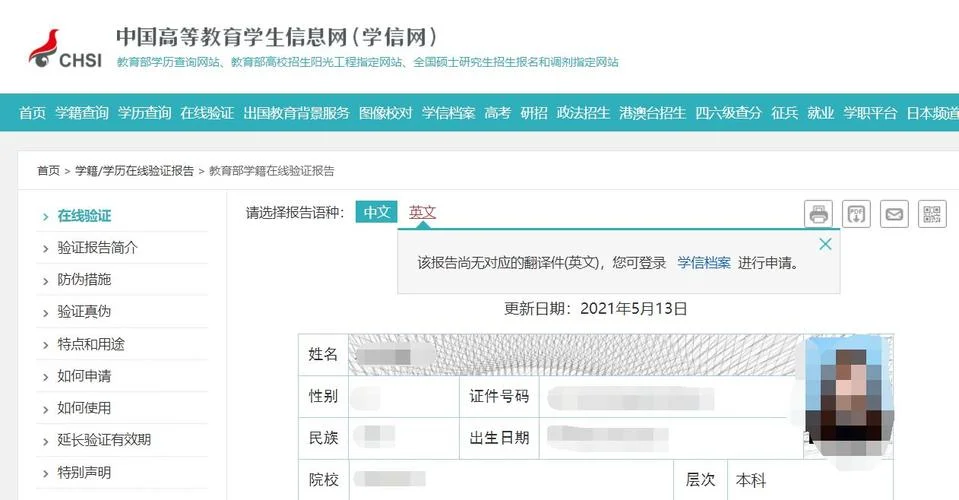The image size is (959, 500).
Task: Open 学职平台 navigation item
Action: pyautogui.click(x=870, y=113)
